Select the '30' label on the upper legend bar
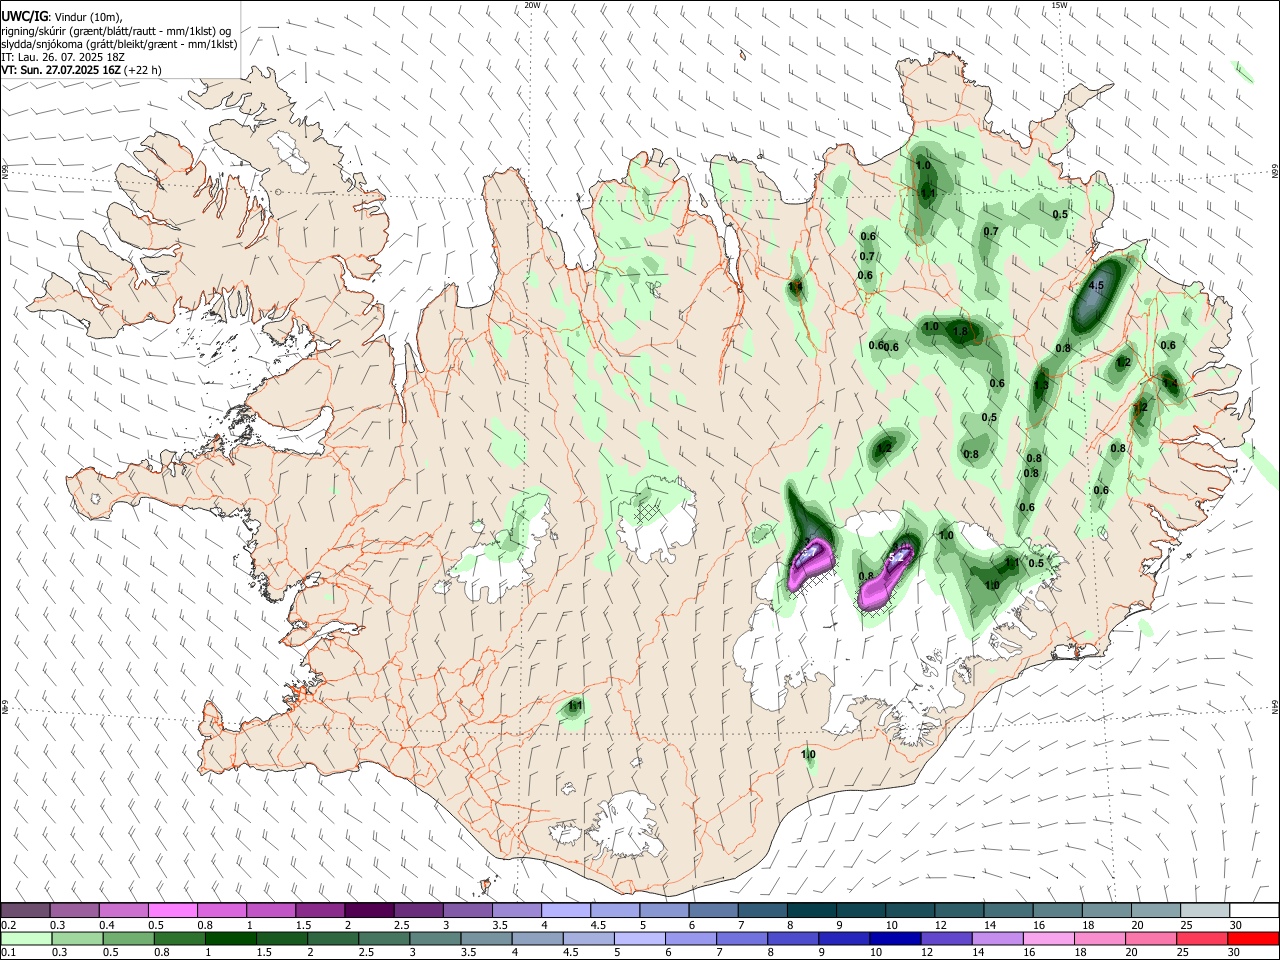 tap(1235, 925)
